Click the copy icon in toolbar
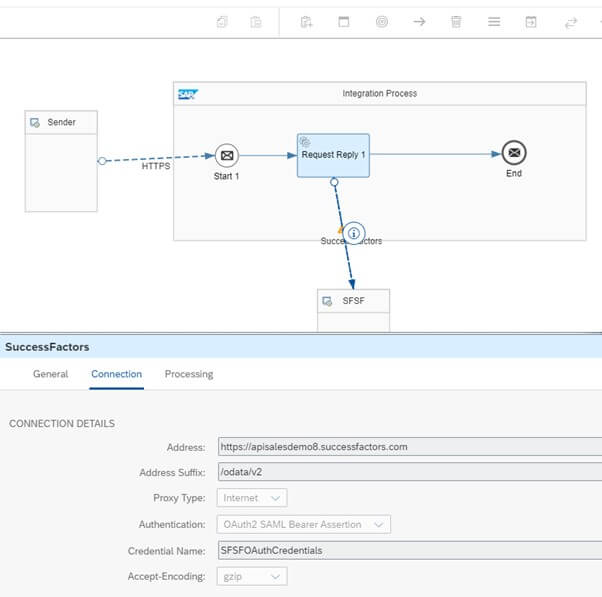 point(222,22)
